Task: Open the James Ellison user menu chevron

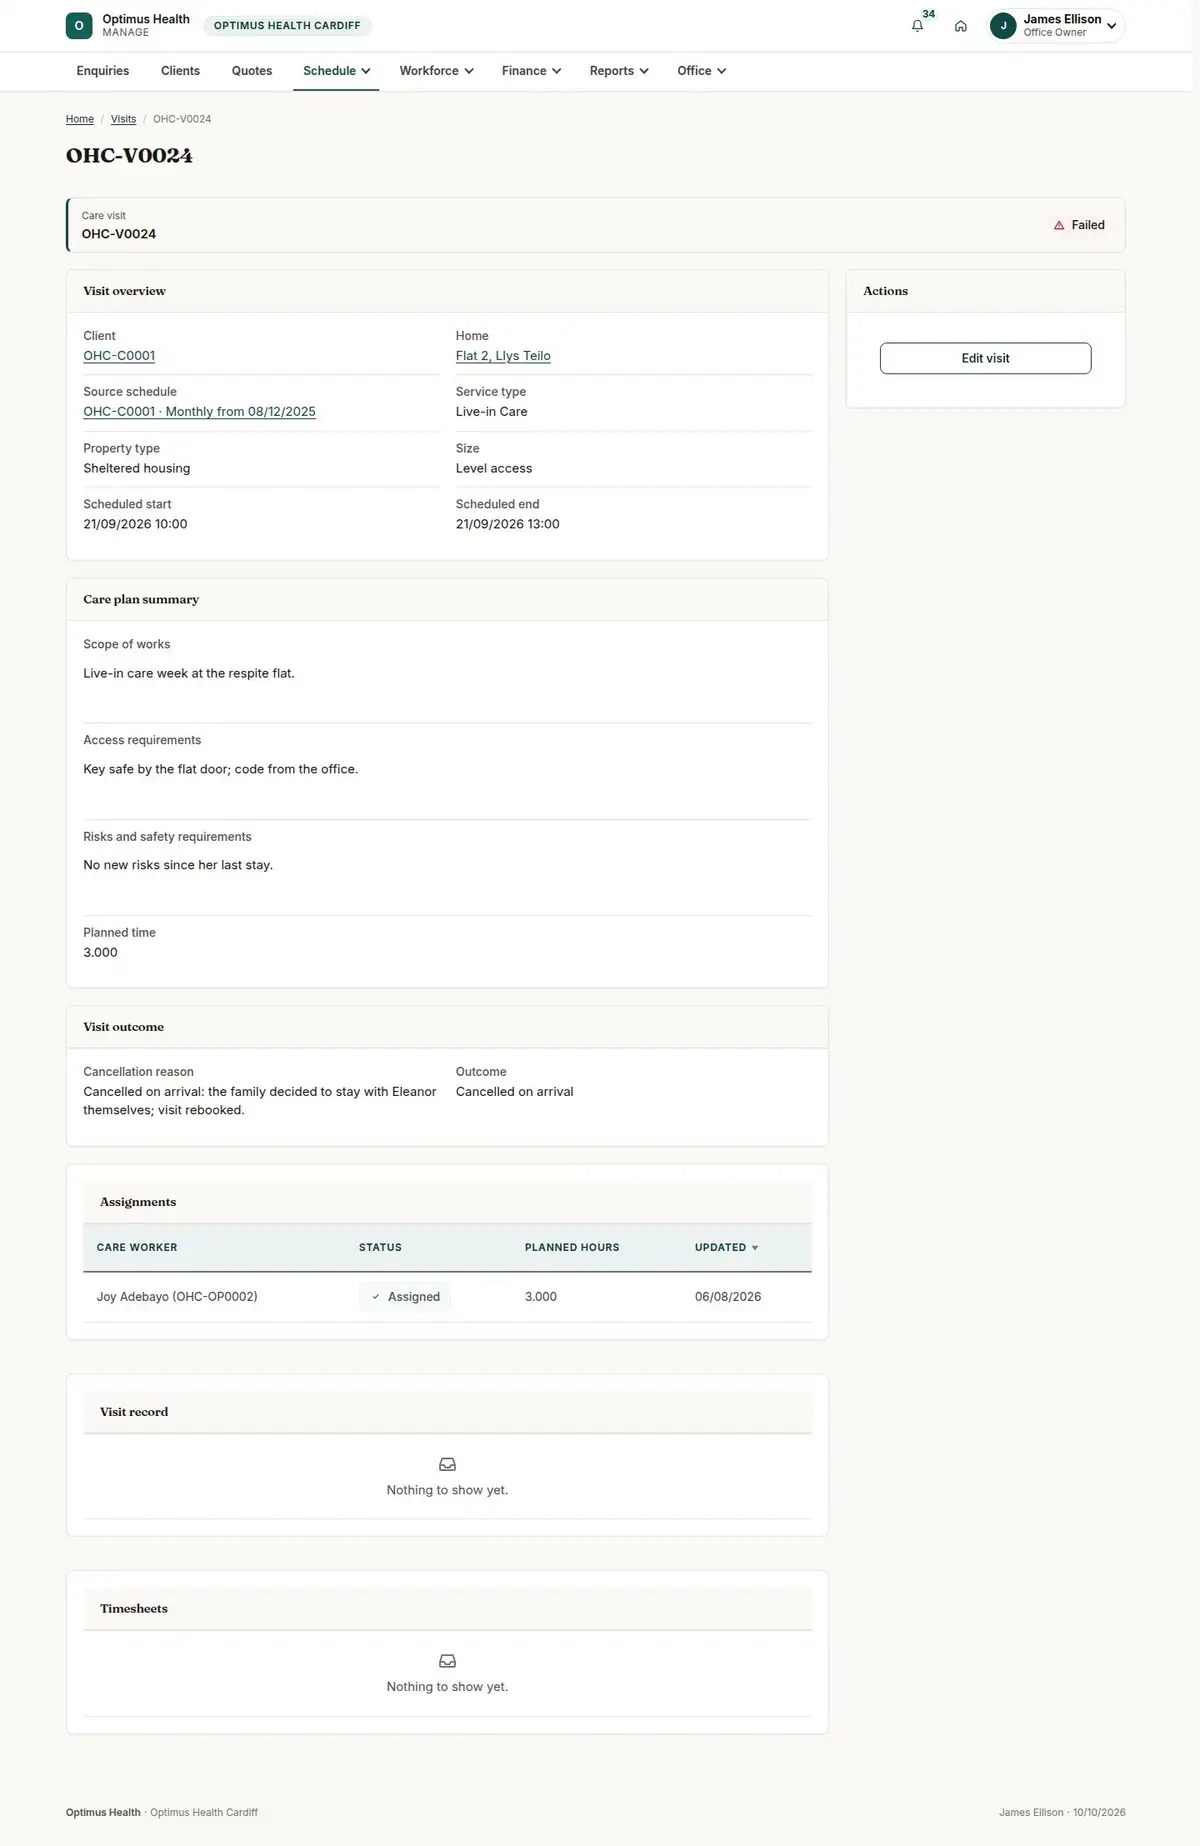Action: coord(1111,26)
